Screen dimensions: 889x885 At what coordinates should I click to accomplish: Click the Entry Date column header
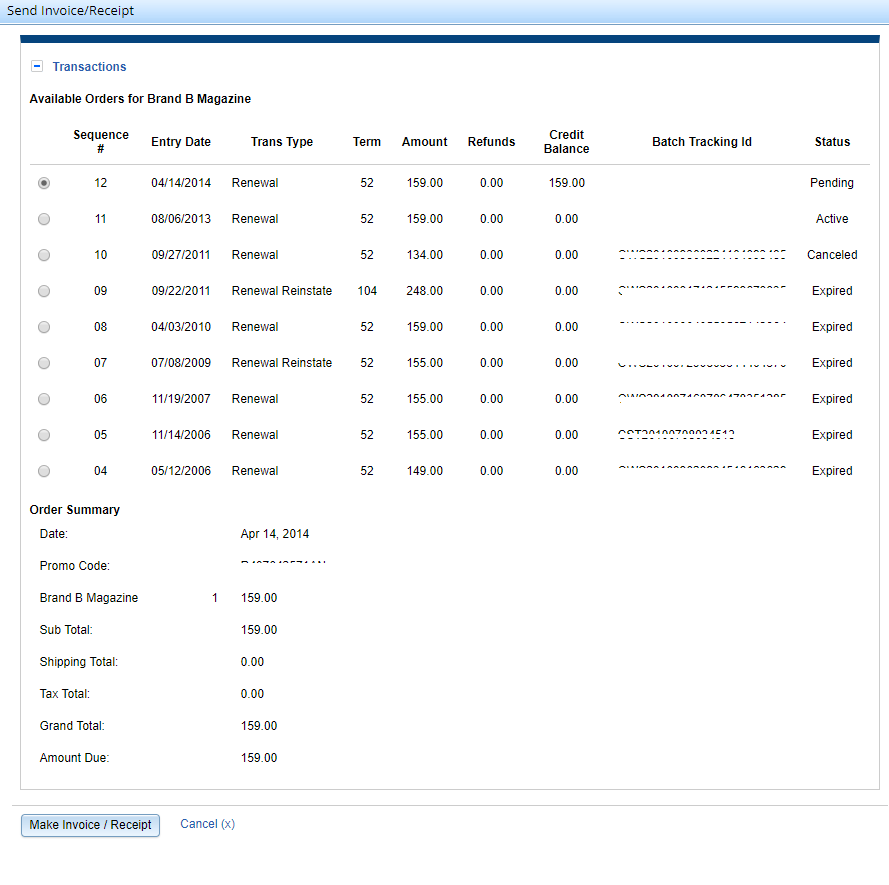pos(181,142)
